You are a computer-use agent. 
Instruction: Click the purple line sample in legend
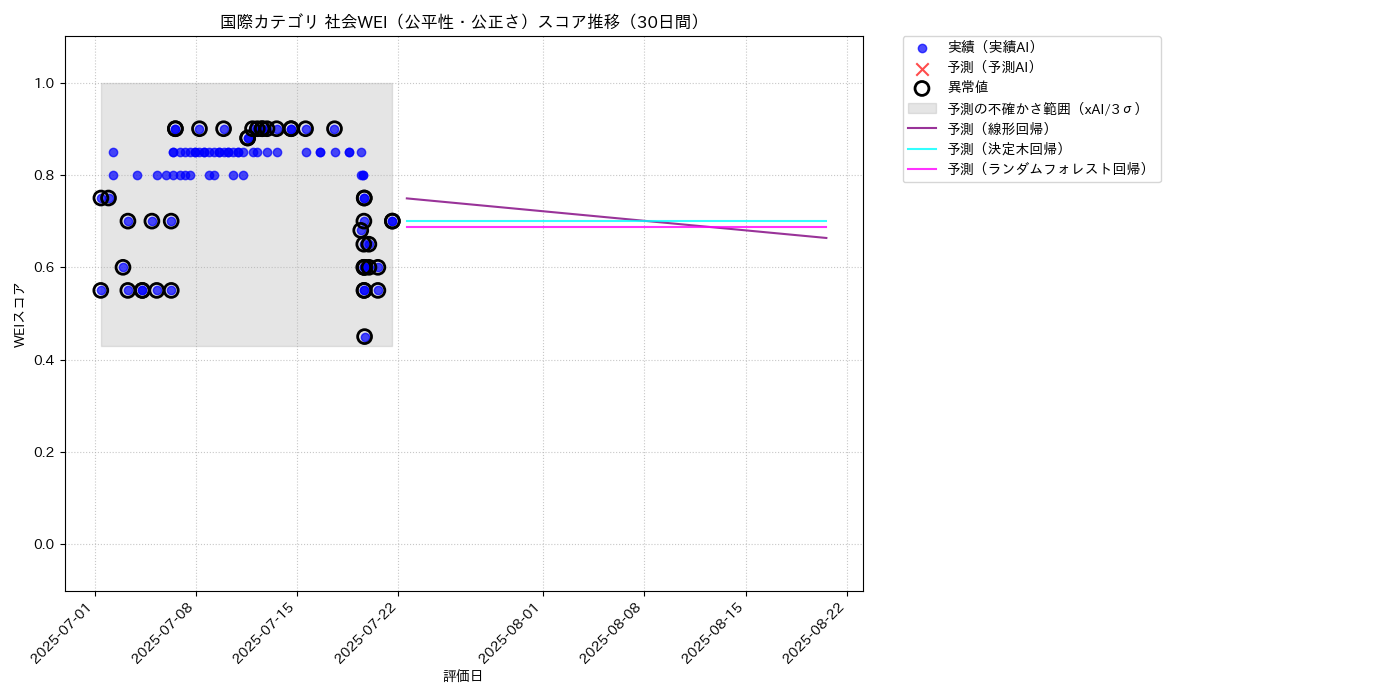[x=922, y=128]
